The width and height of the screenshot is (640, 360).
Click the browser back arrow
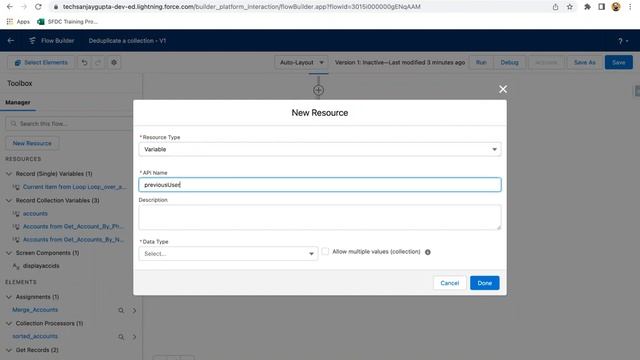pyautogui.click(x=9, y=7)
